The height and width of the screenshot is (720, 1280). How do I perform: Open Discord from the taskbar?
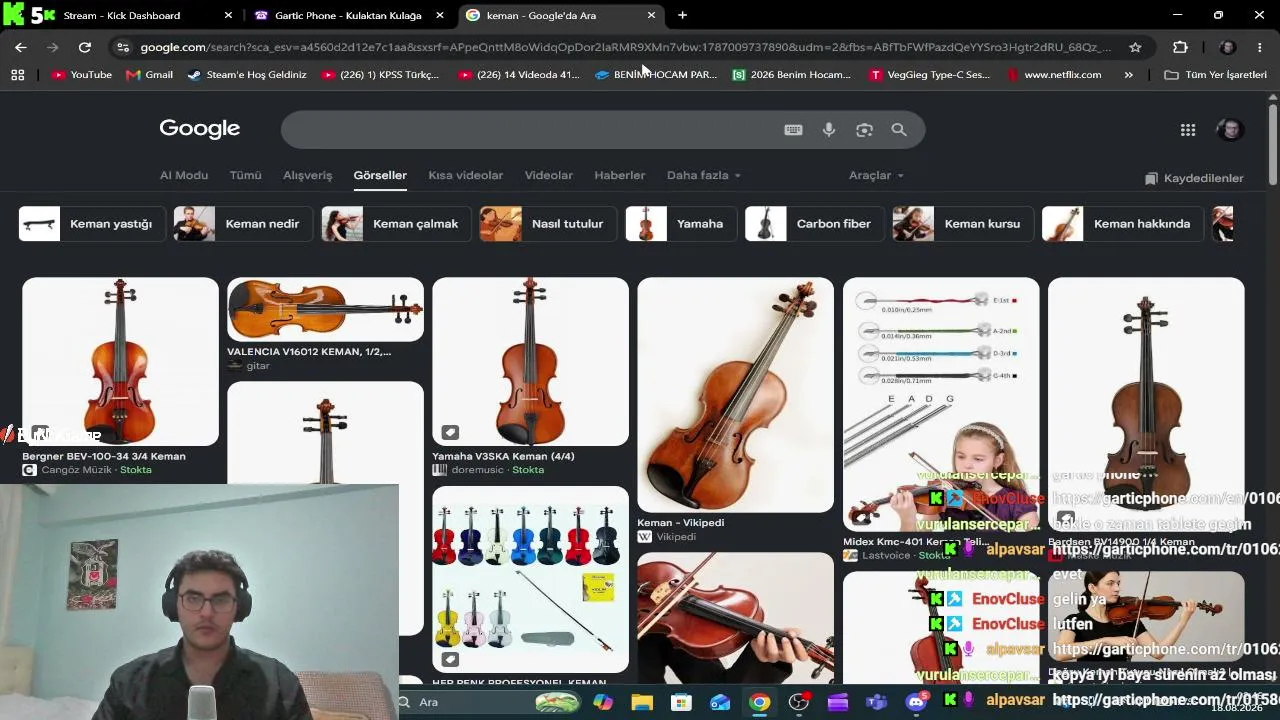[916, 702]
